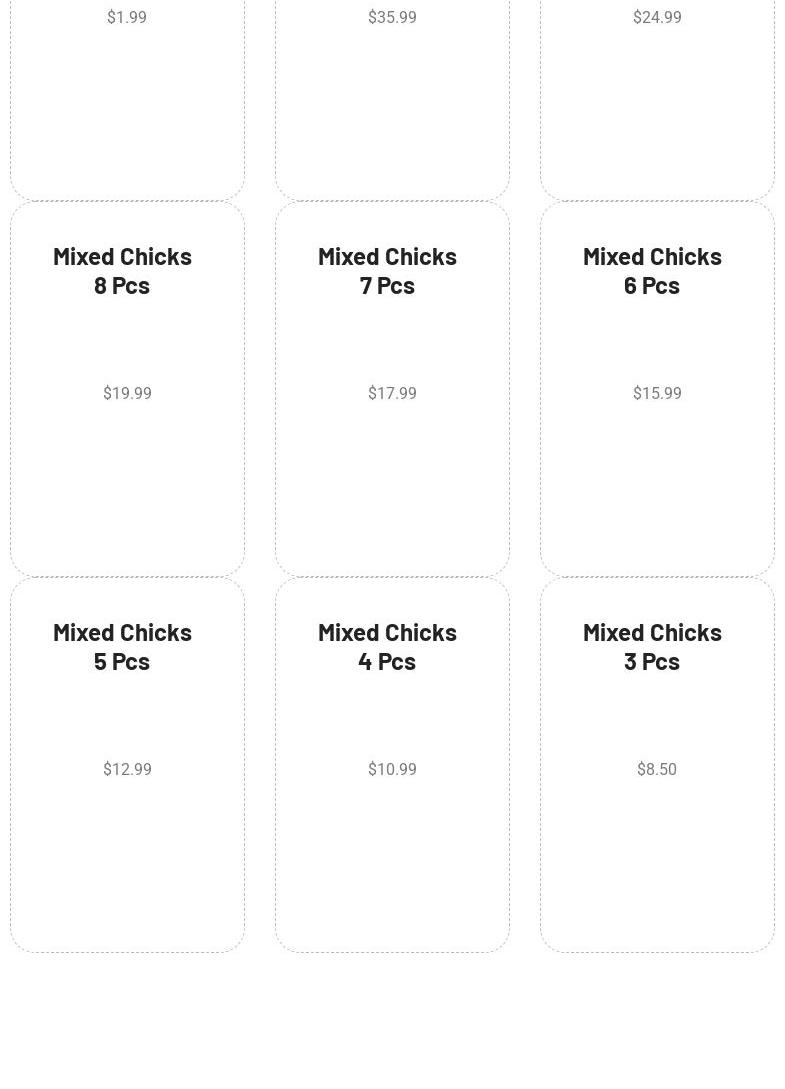Select the menu card priced $1.99
785x1089 pixels.
pyautogui.click(x=127, y=97)
